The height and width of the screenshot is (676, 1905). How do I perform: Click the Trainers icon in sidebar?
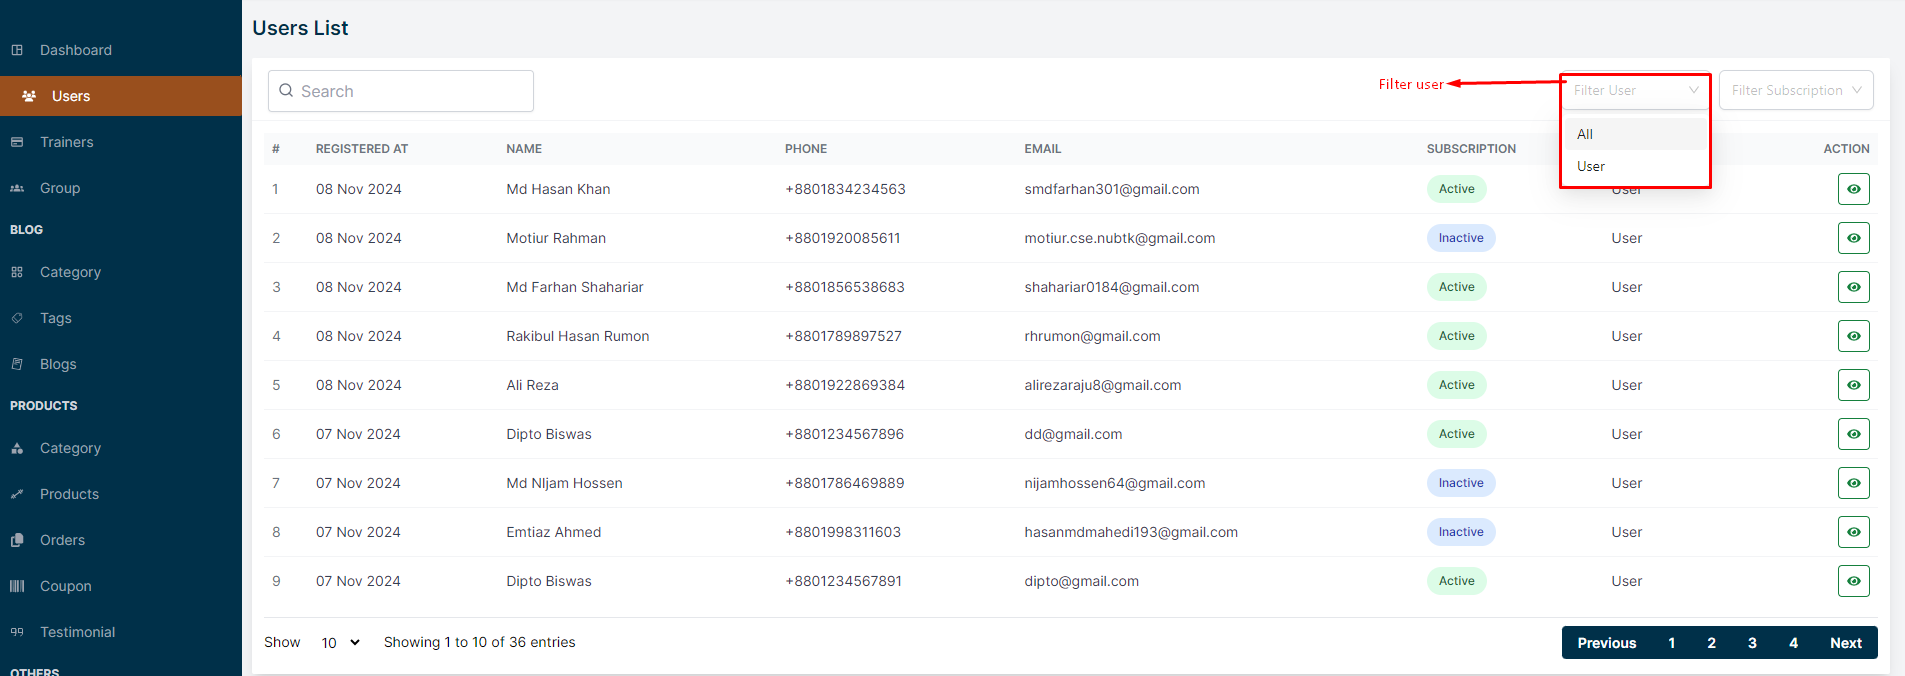tap(17, 142)
